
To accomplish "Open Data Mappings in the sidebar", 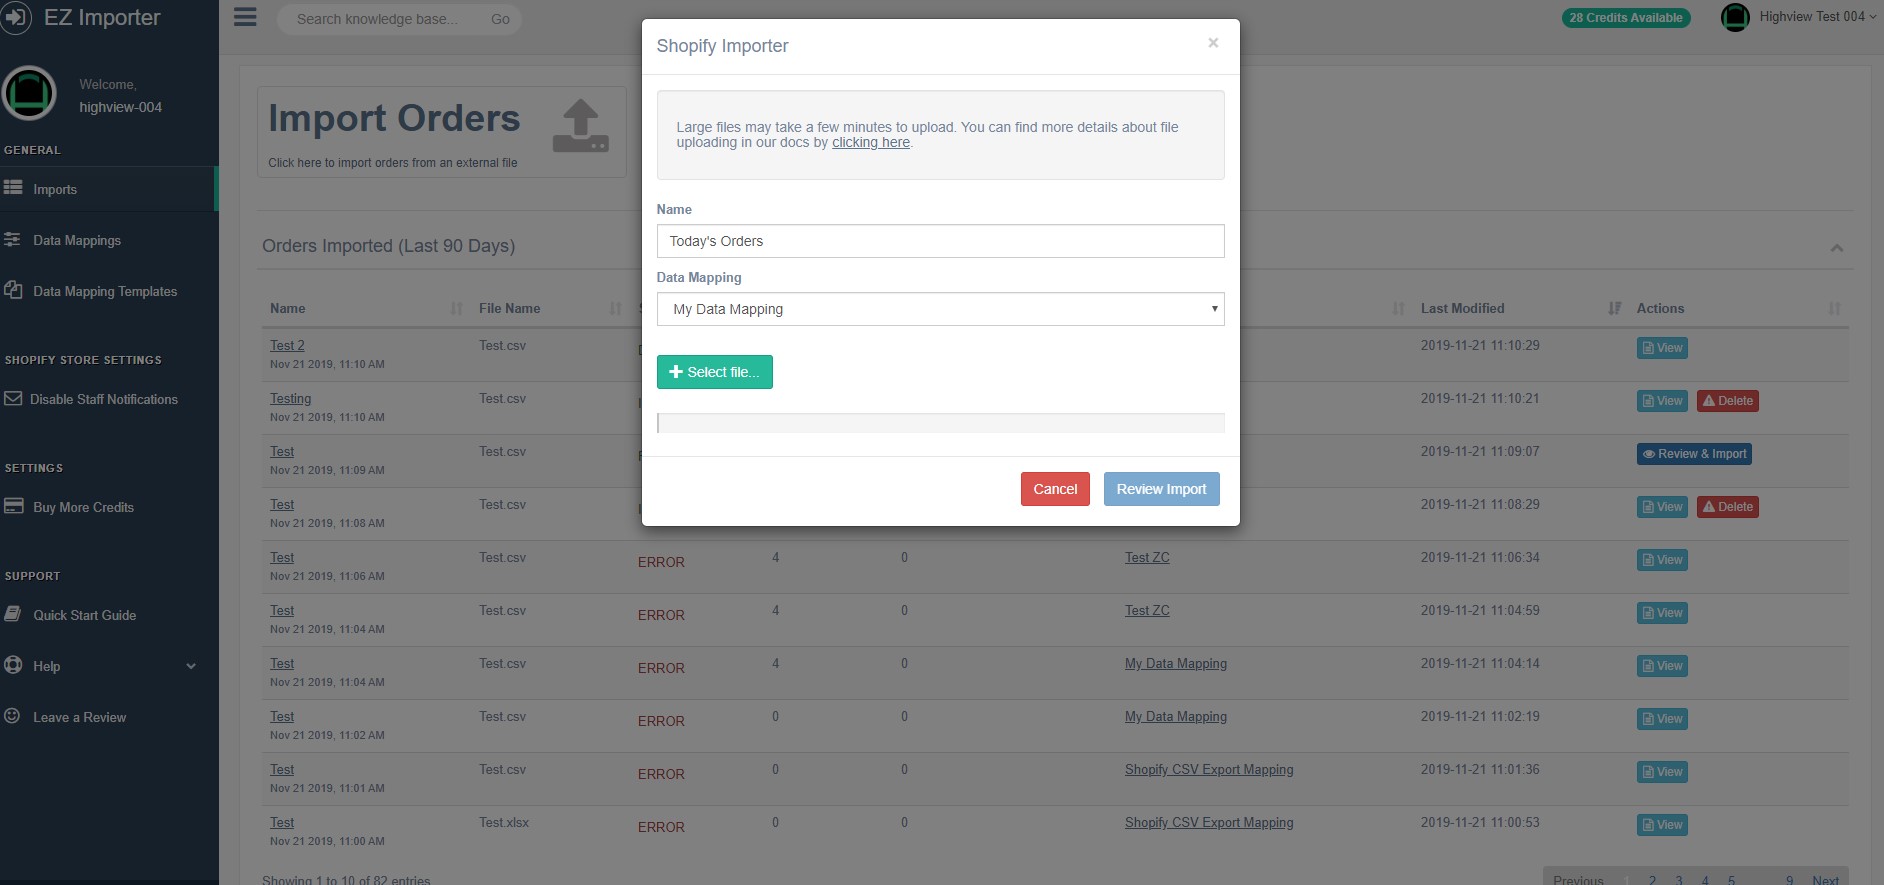I will [x=77, y=241].
